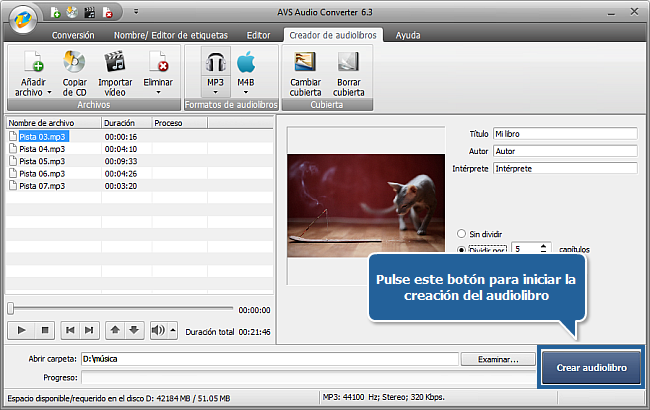Click Copiar de CD icon

pos(74,64)
